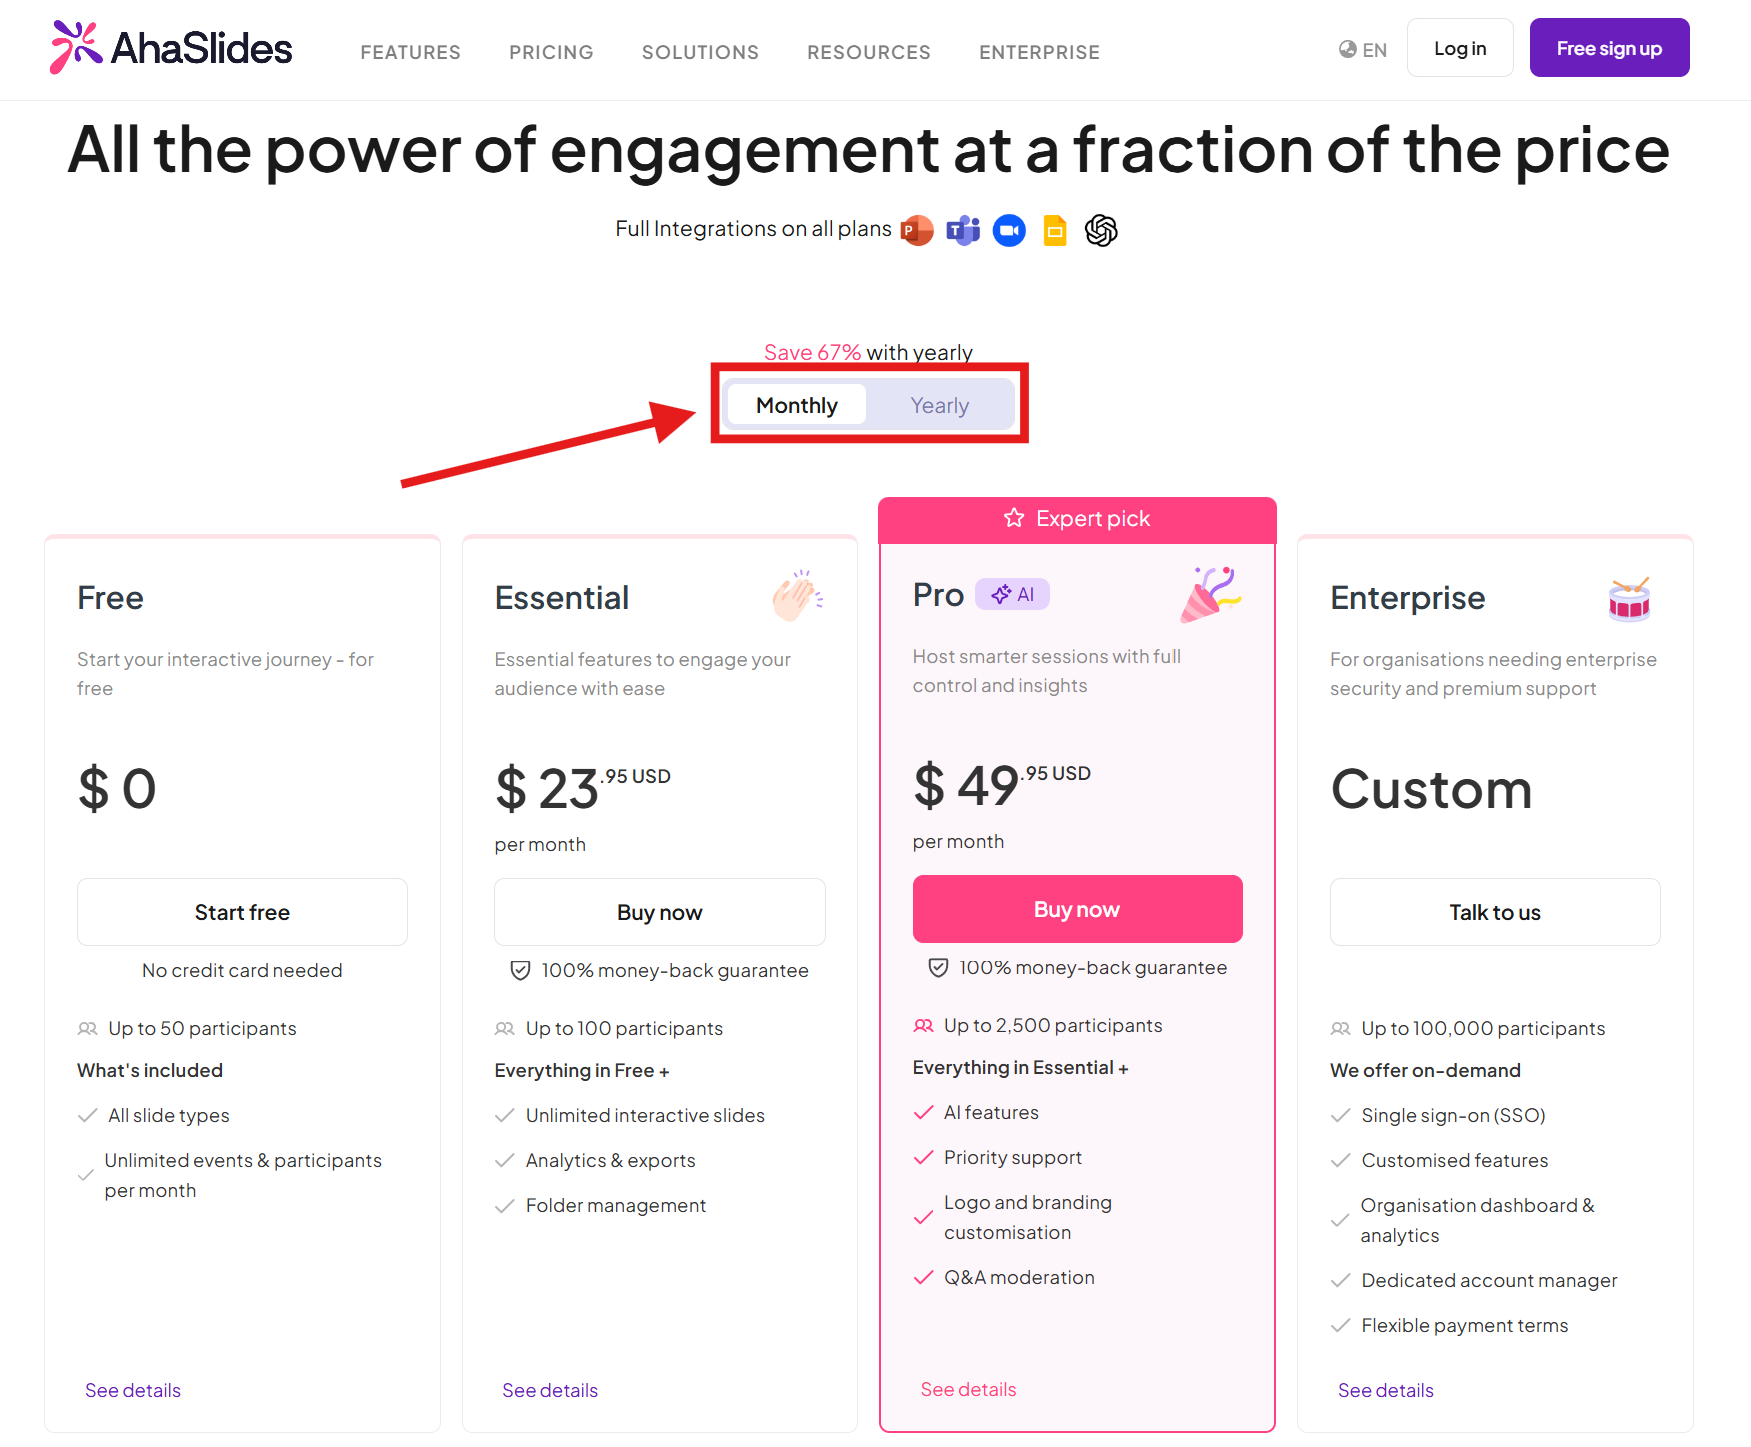1751x1447 pixels.
Task: Click the Zoom integration icon
Action: (x=1009, y=230)
